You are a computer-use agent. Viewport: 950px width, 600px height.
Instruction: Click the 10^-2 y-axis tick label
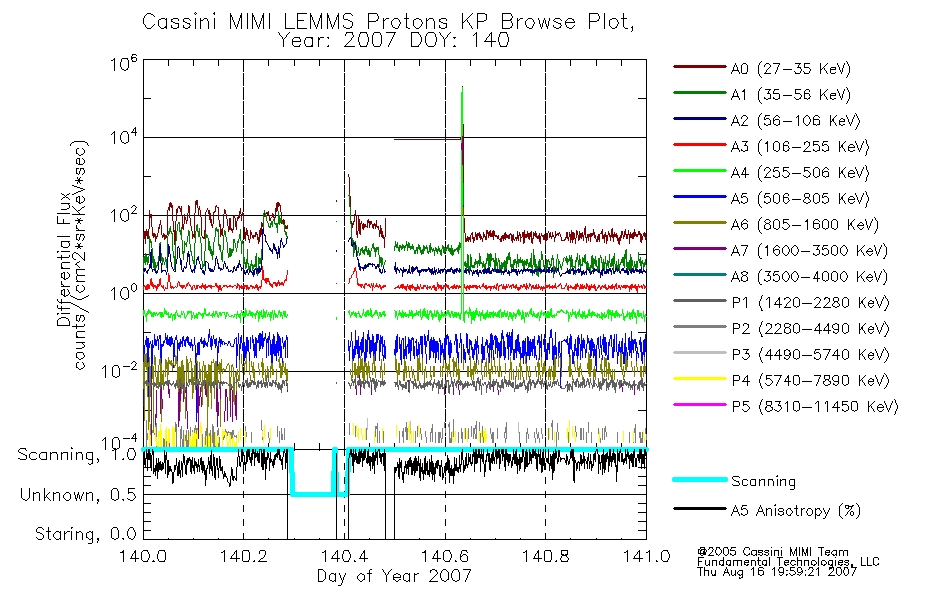[120, 370]
